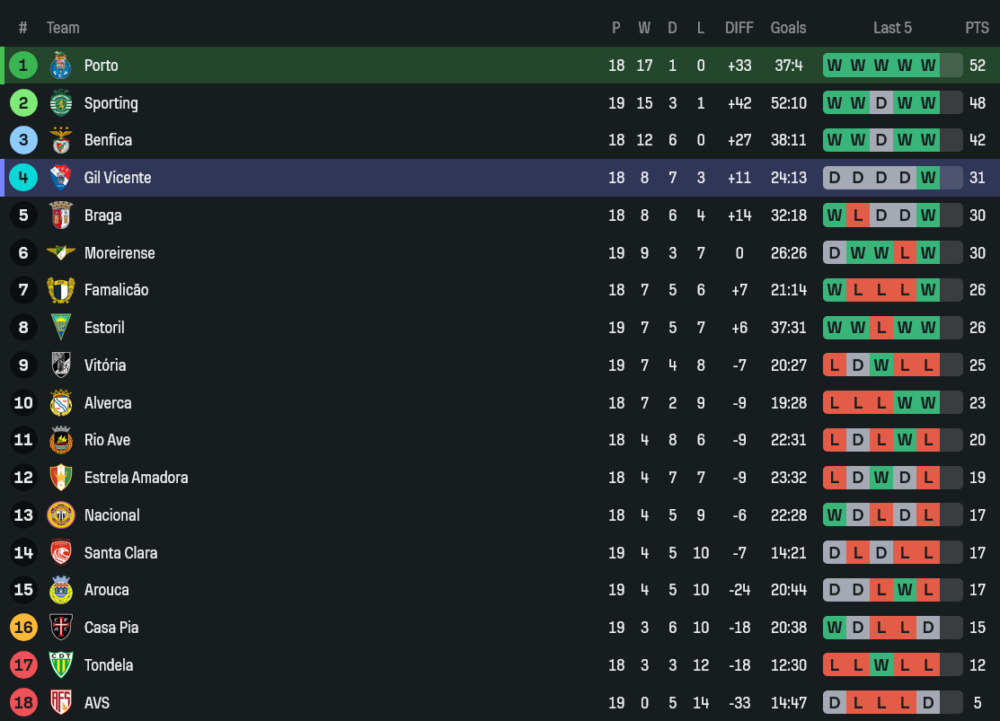Click the Sporting club crest
Image resolution: width=1000 pixels, height=721 pixels.
(x=61, y=103)
